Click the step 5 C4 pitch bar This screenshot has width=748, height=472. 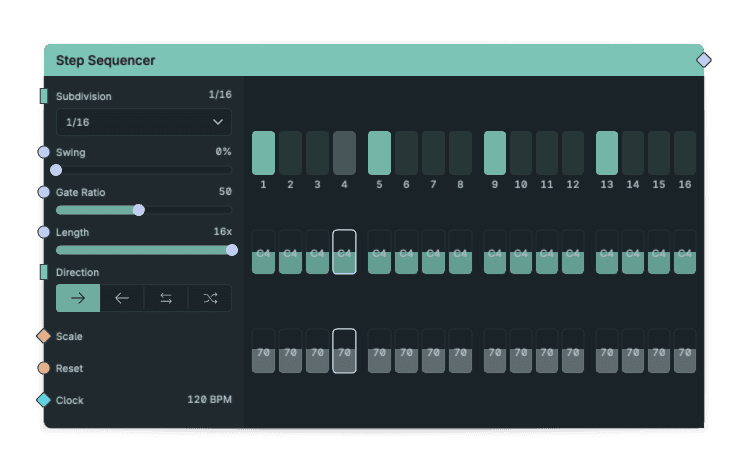pyautogui.click(x=379, y=252)
